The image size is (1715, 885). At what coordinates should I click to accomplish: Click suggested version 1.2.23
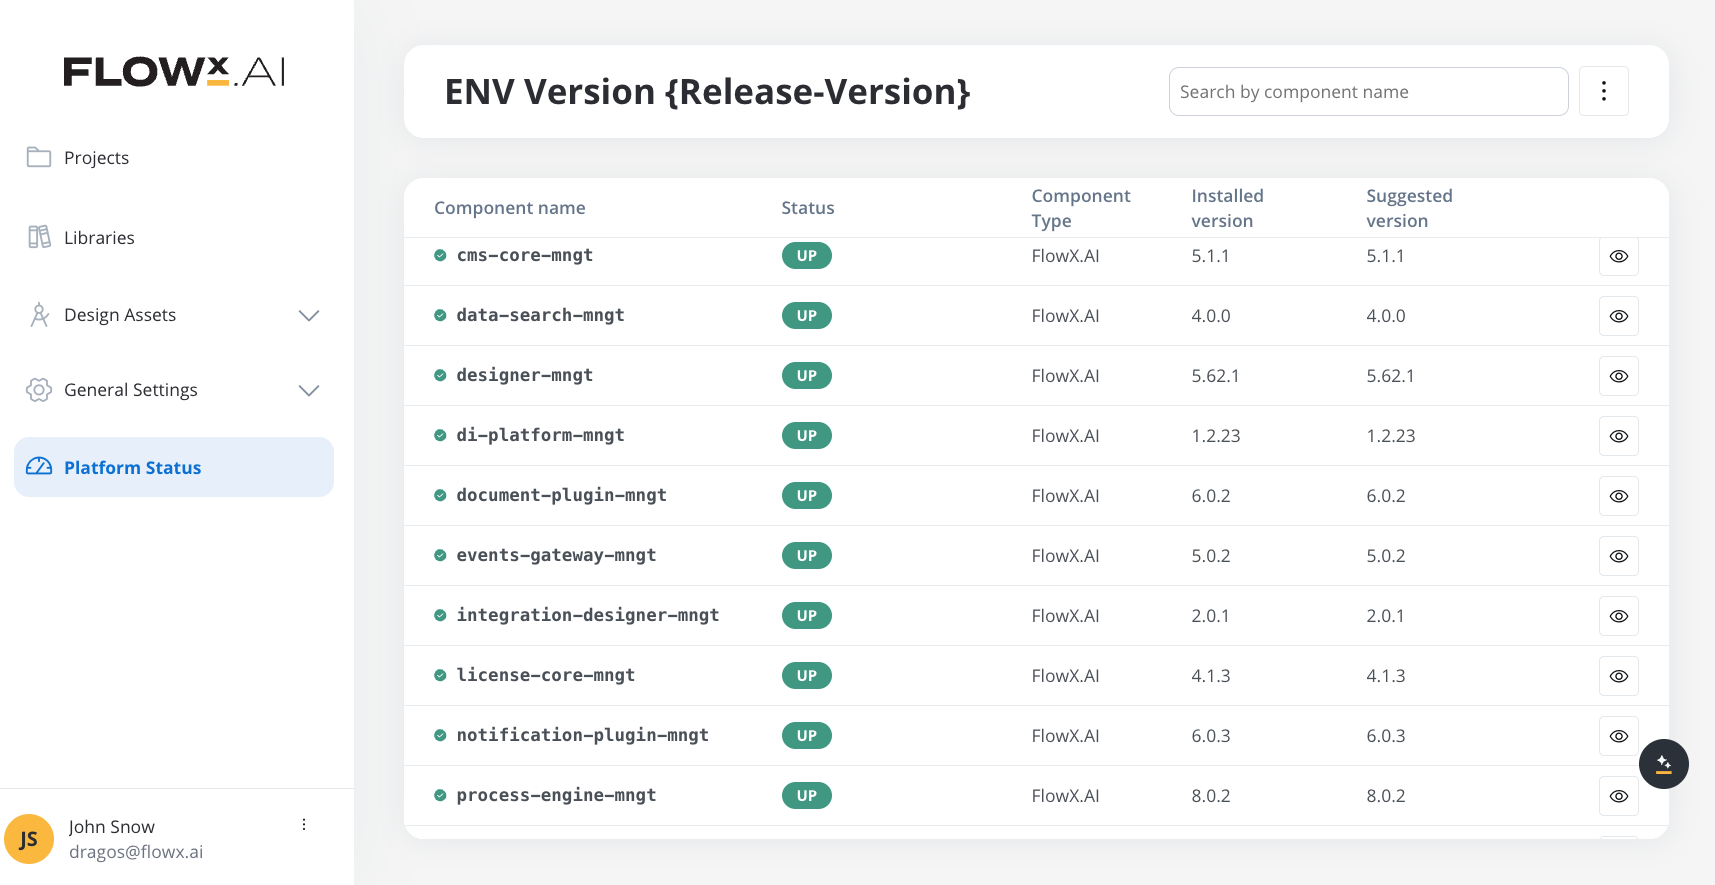coord(1391,436)
